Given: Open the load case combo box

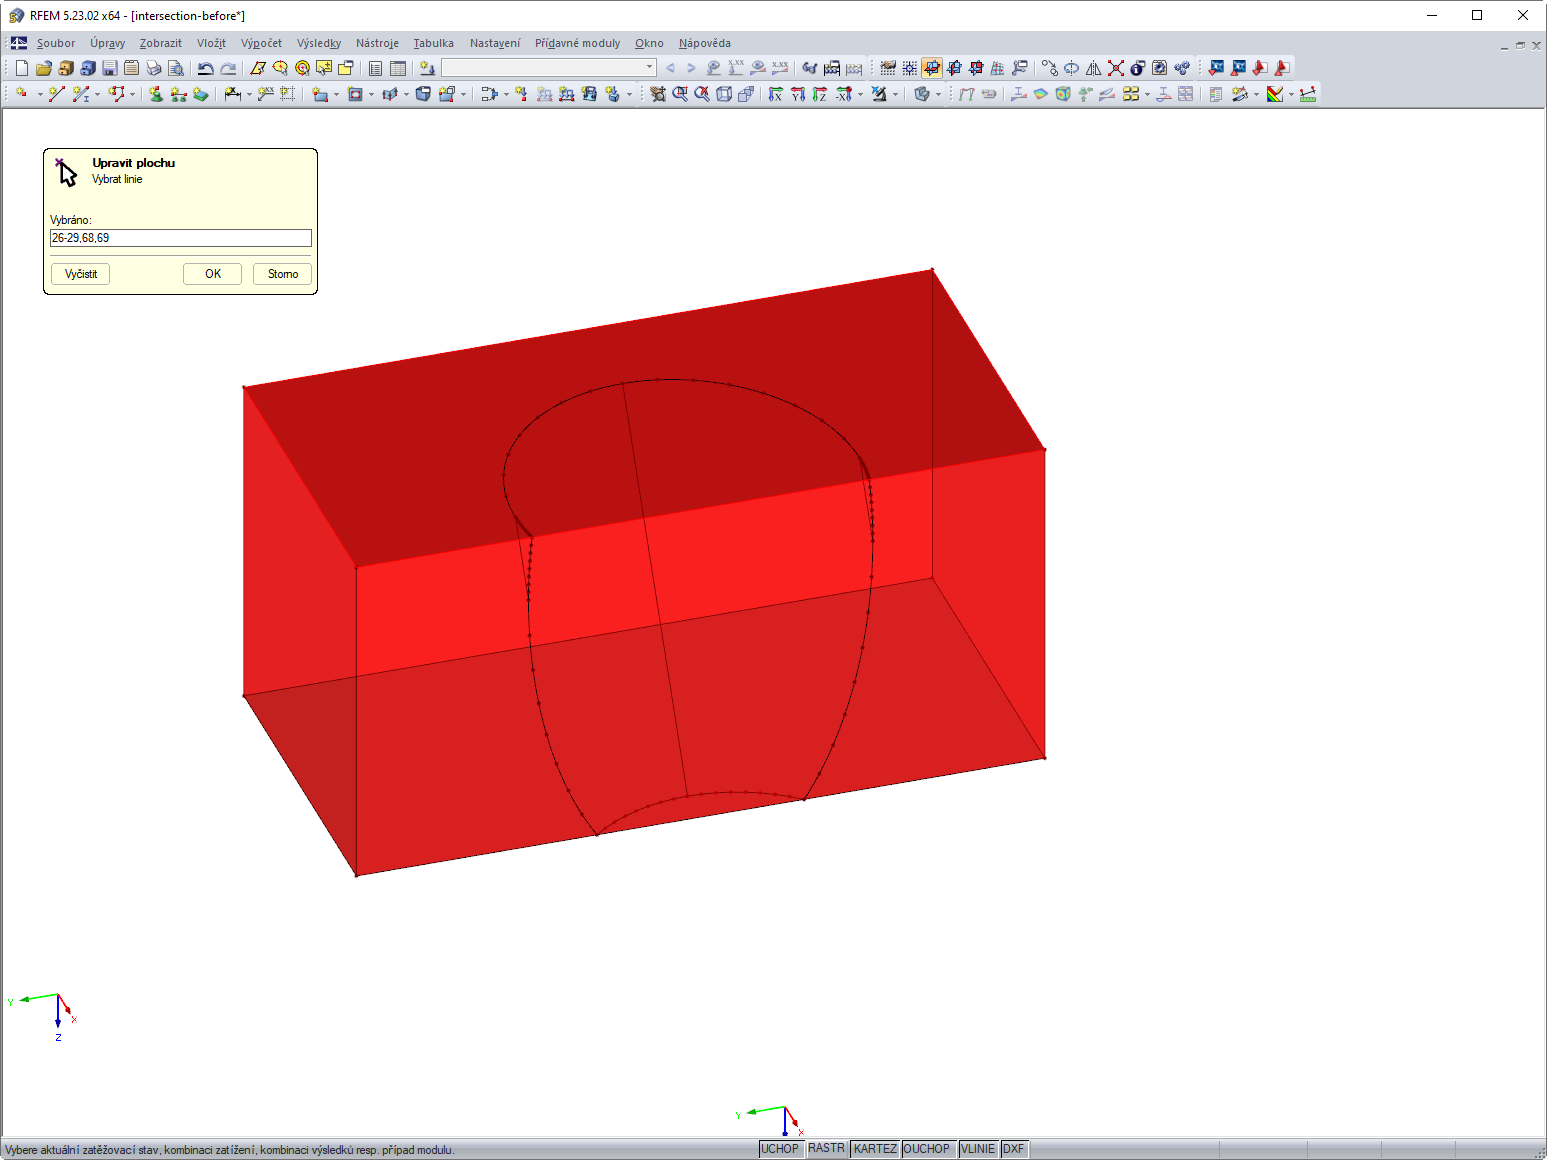Looking at the screenshot, I should click(549, 68).
